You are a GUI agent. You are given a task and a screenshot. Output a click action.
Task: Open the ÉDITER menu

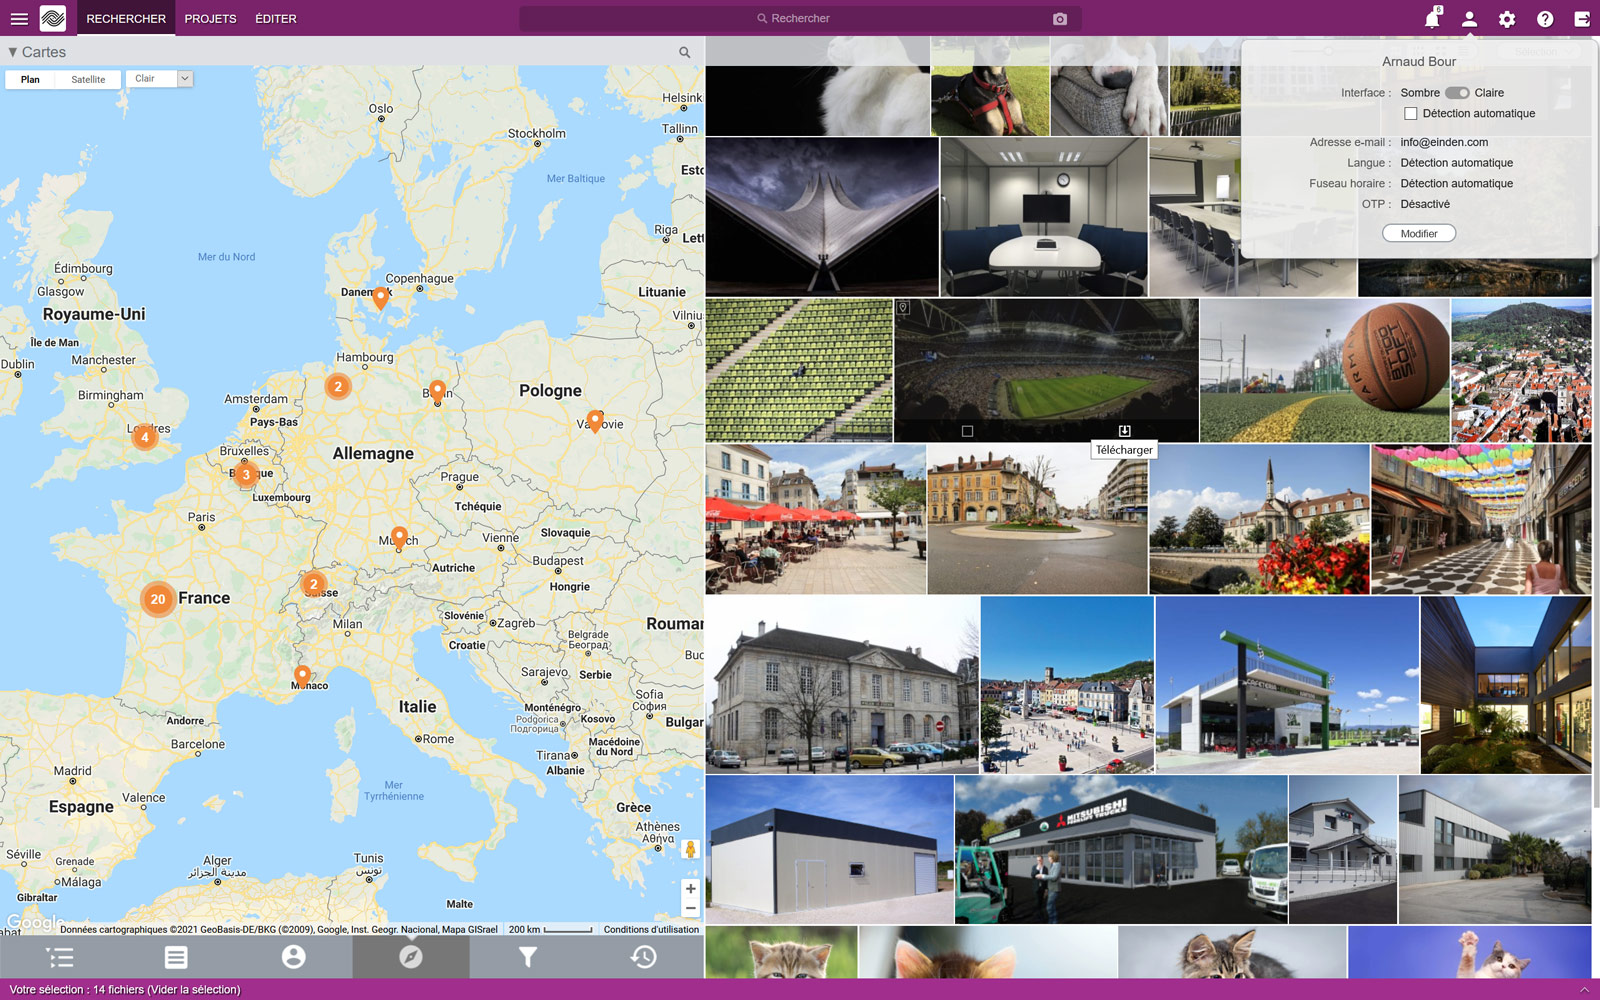(275, 18)
